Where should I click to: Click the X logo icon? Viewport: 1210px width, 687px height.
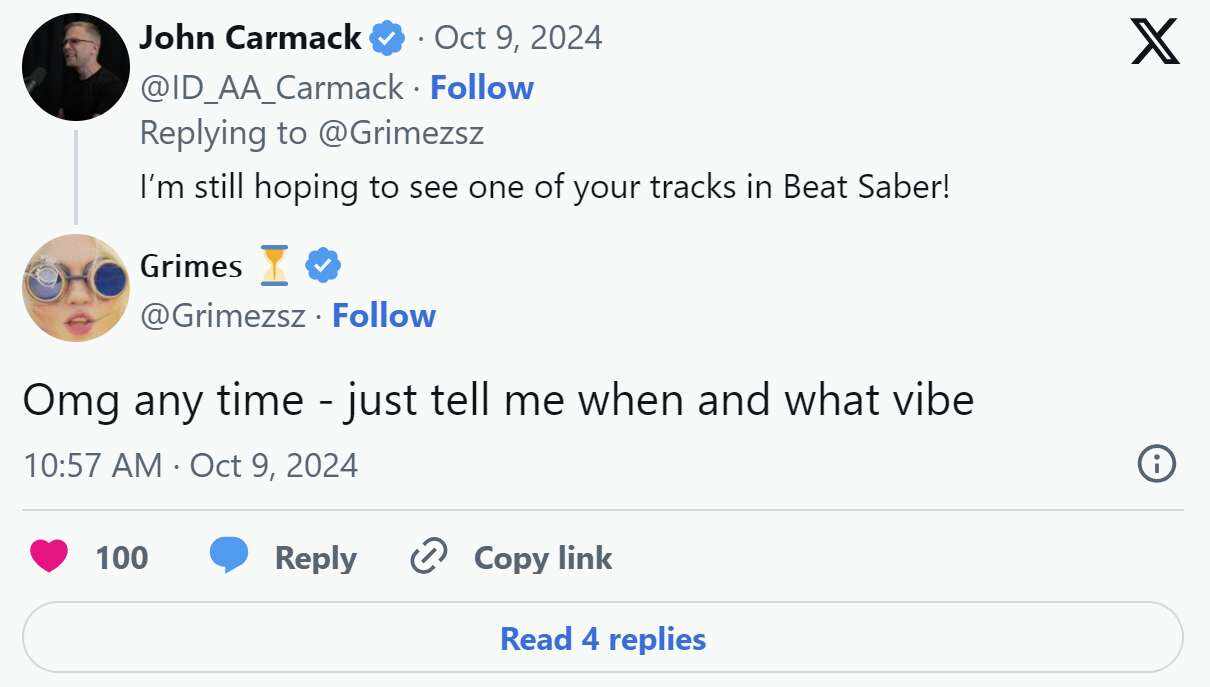click(1155, 41)
